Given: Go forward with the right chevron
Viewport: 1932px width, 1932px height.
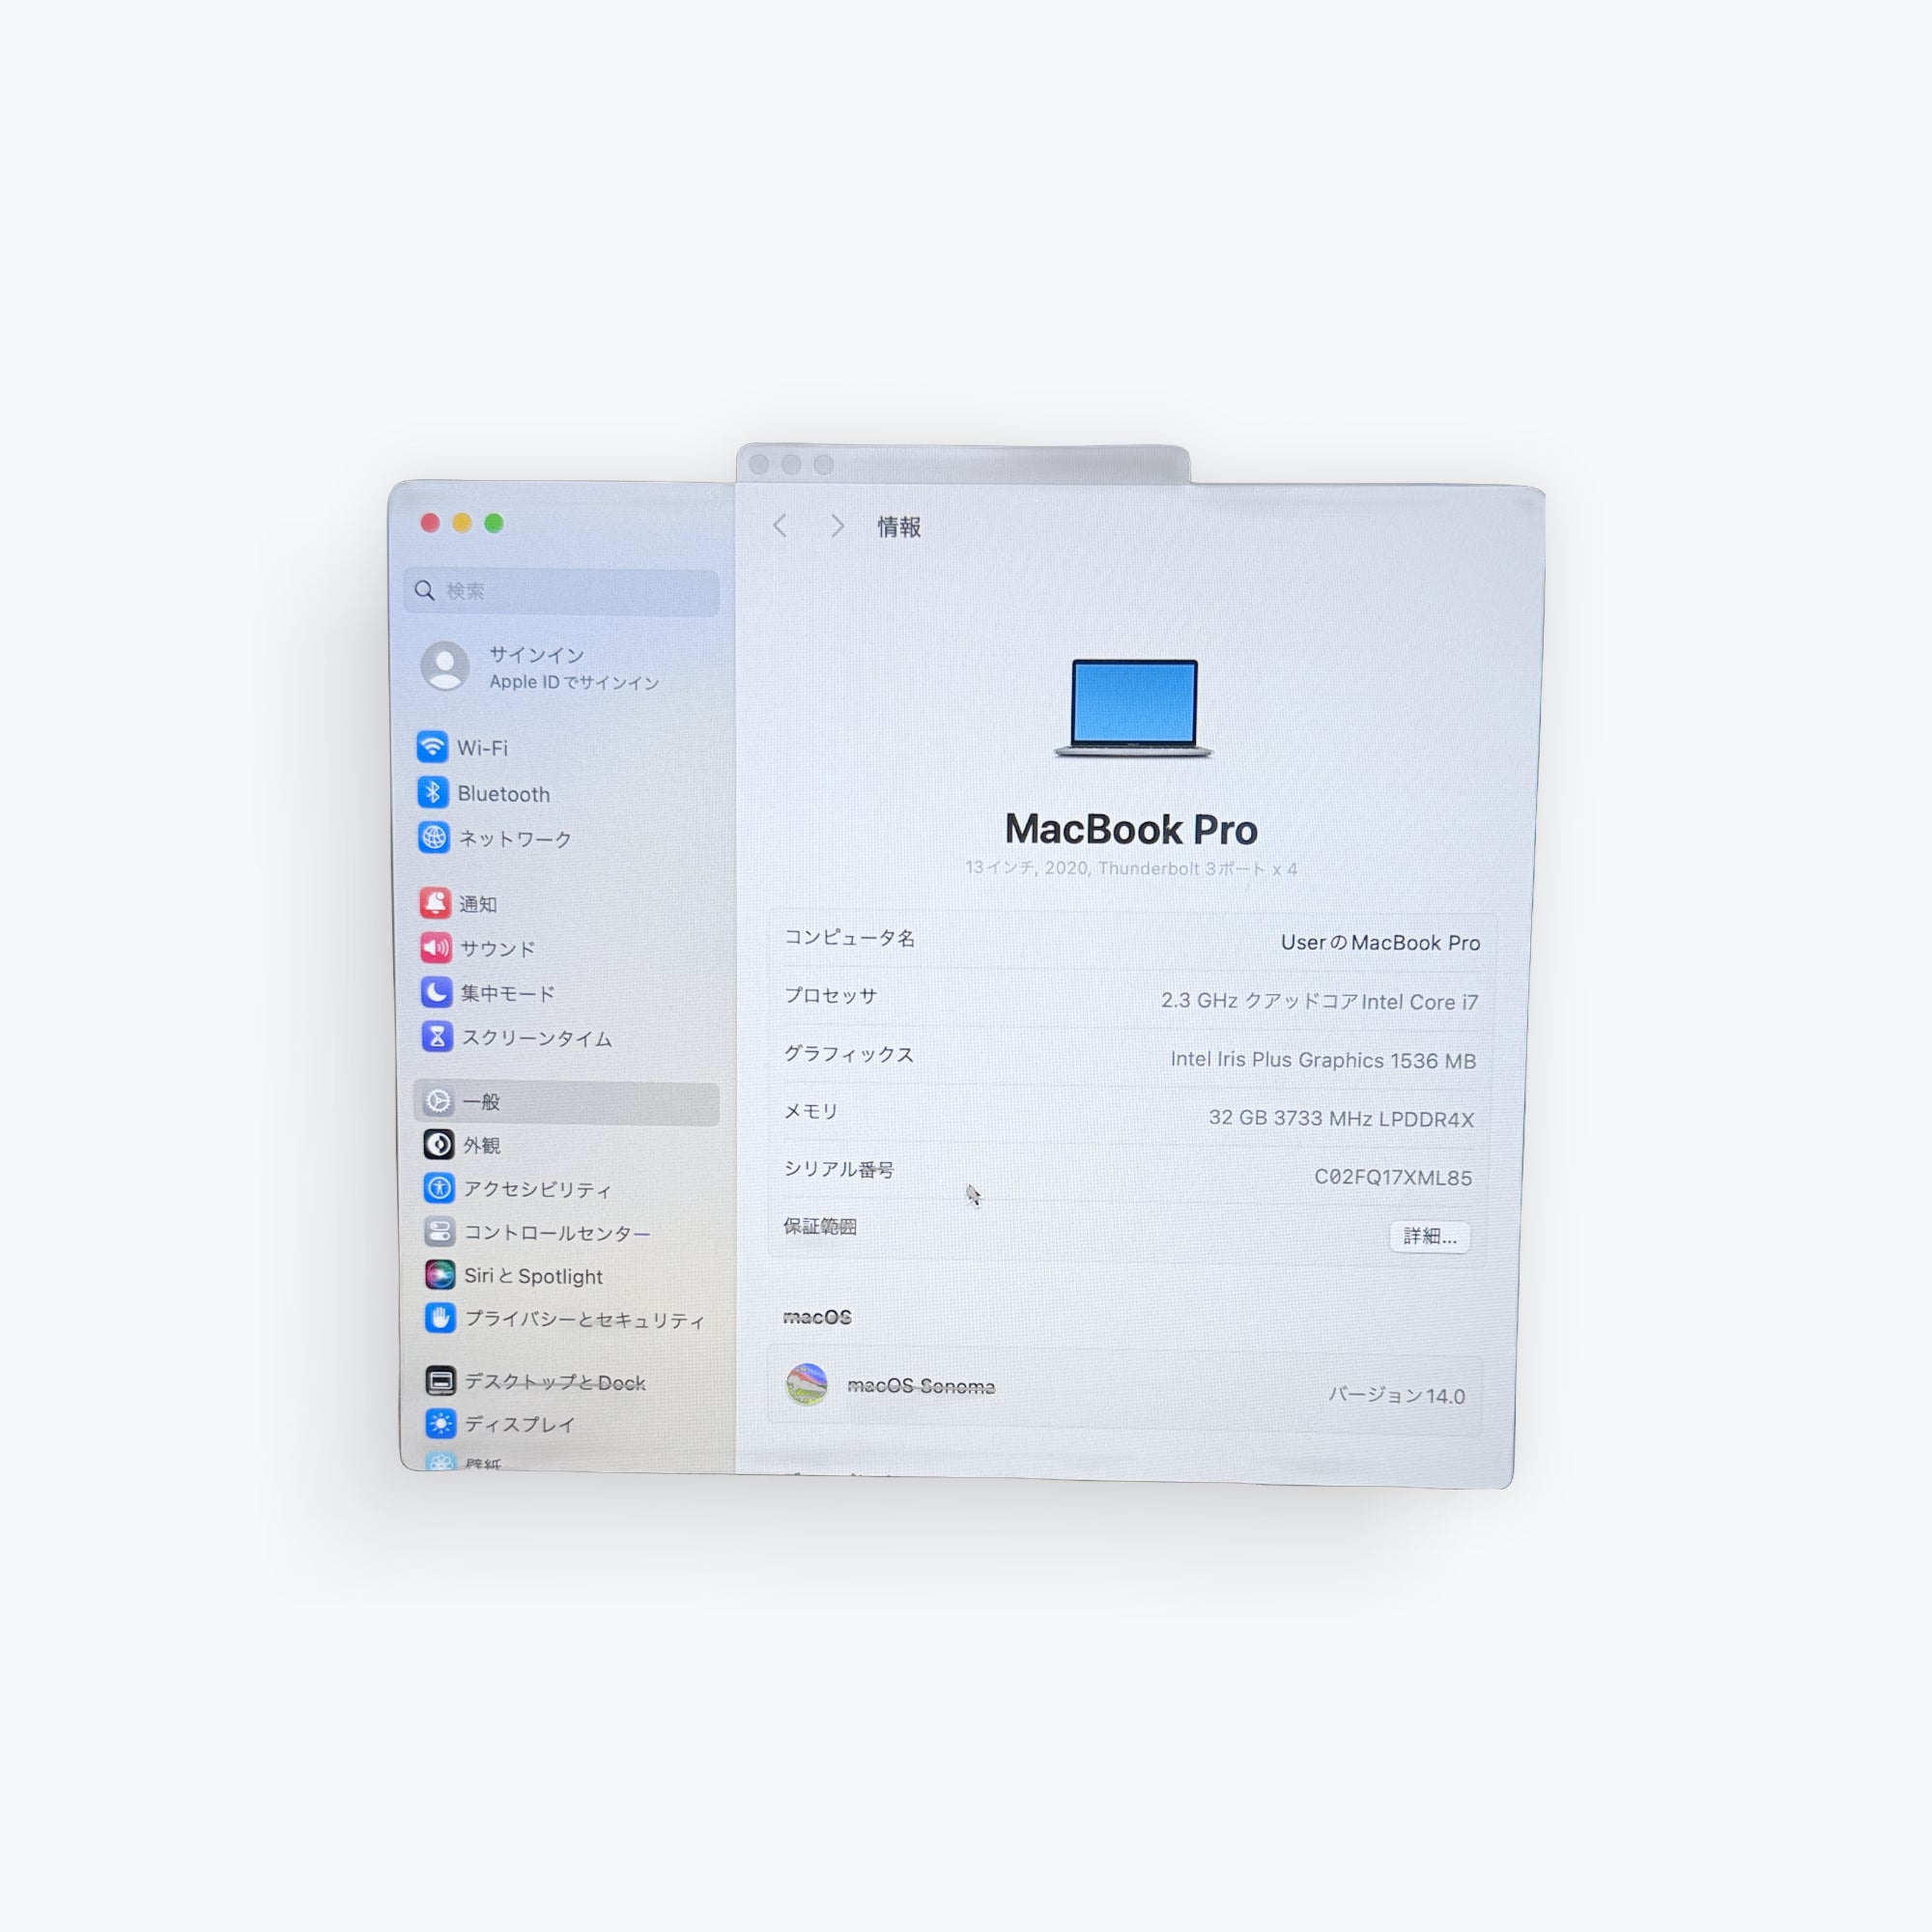Looking at the screenshot, I should pyautogui.click(x=838, y=526).
